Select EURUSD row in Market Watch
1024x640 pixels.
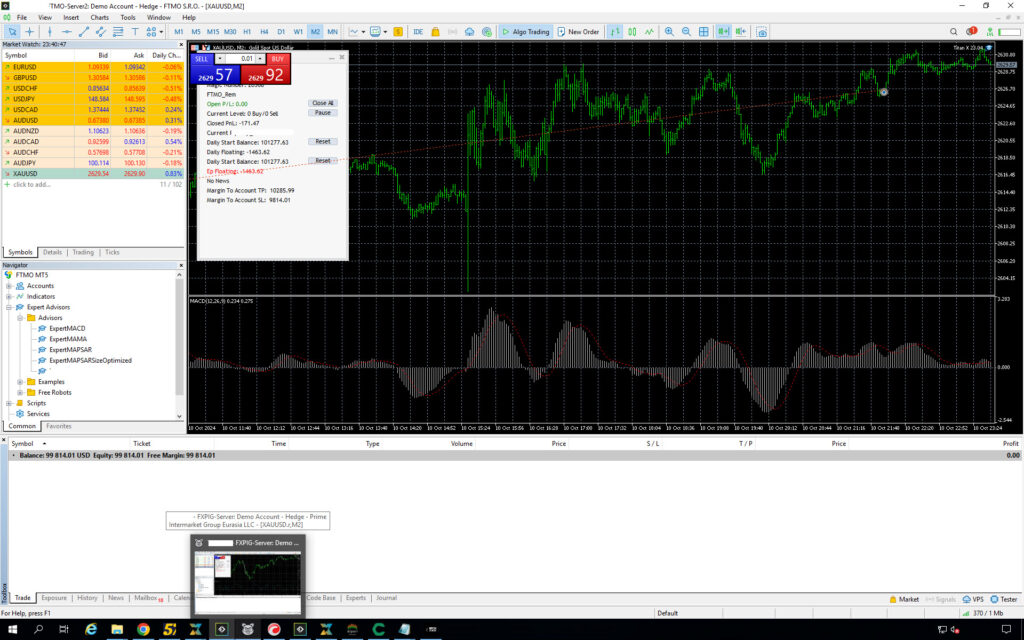click(x=93, y=67)
